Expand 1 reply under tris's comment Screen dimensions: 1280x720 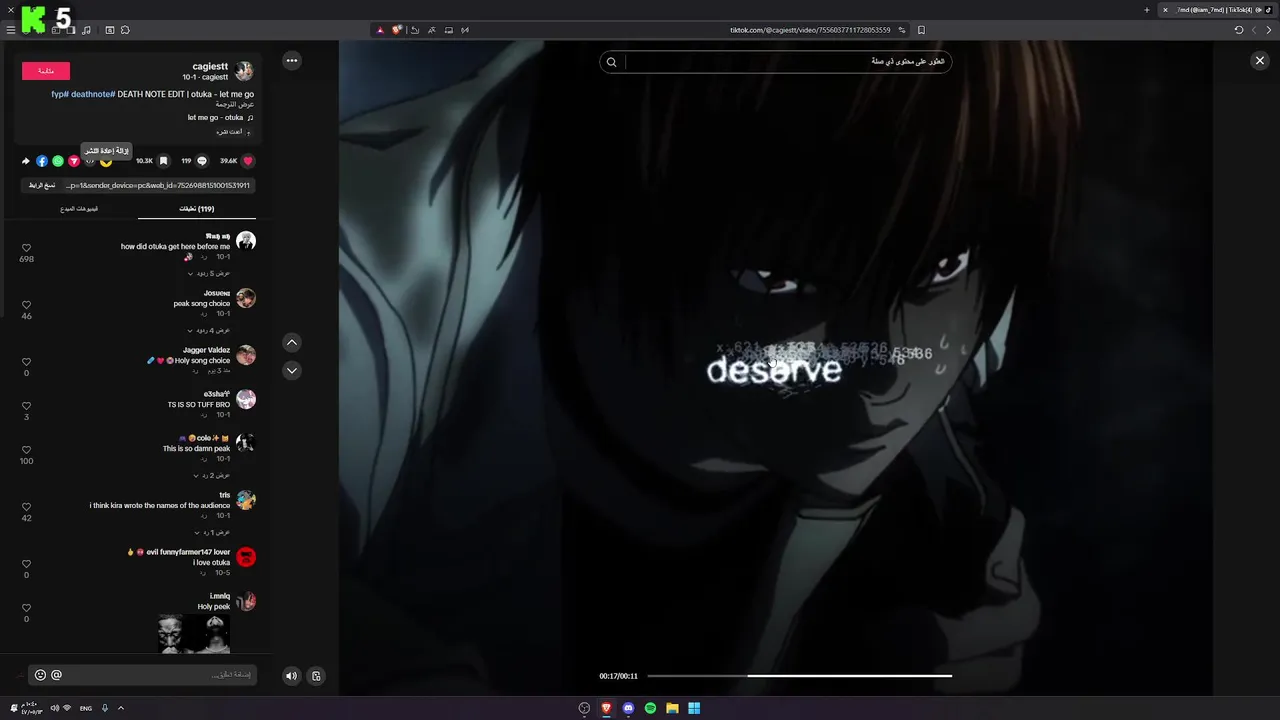point(212,532)
